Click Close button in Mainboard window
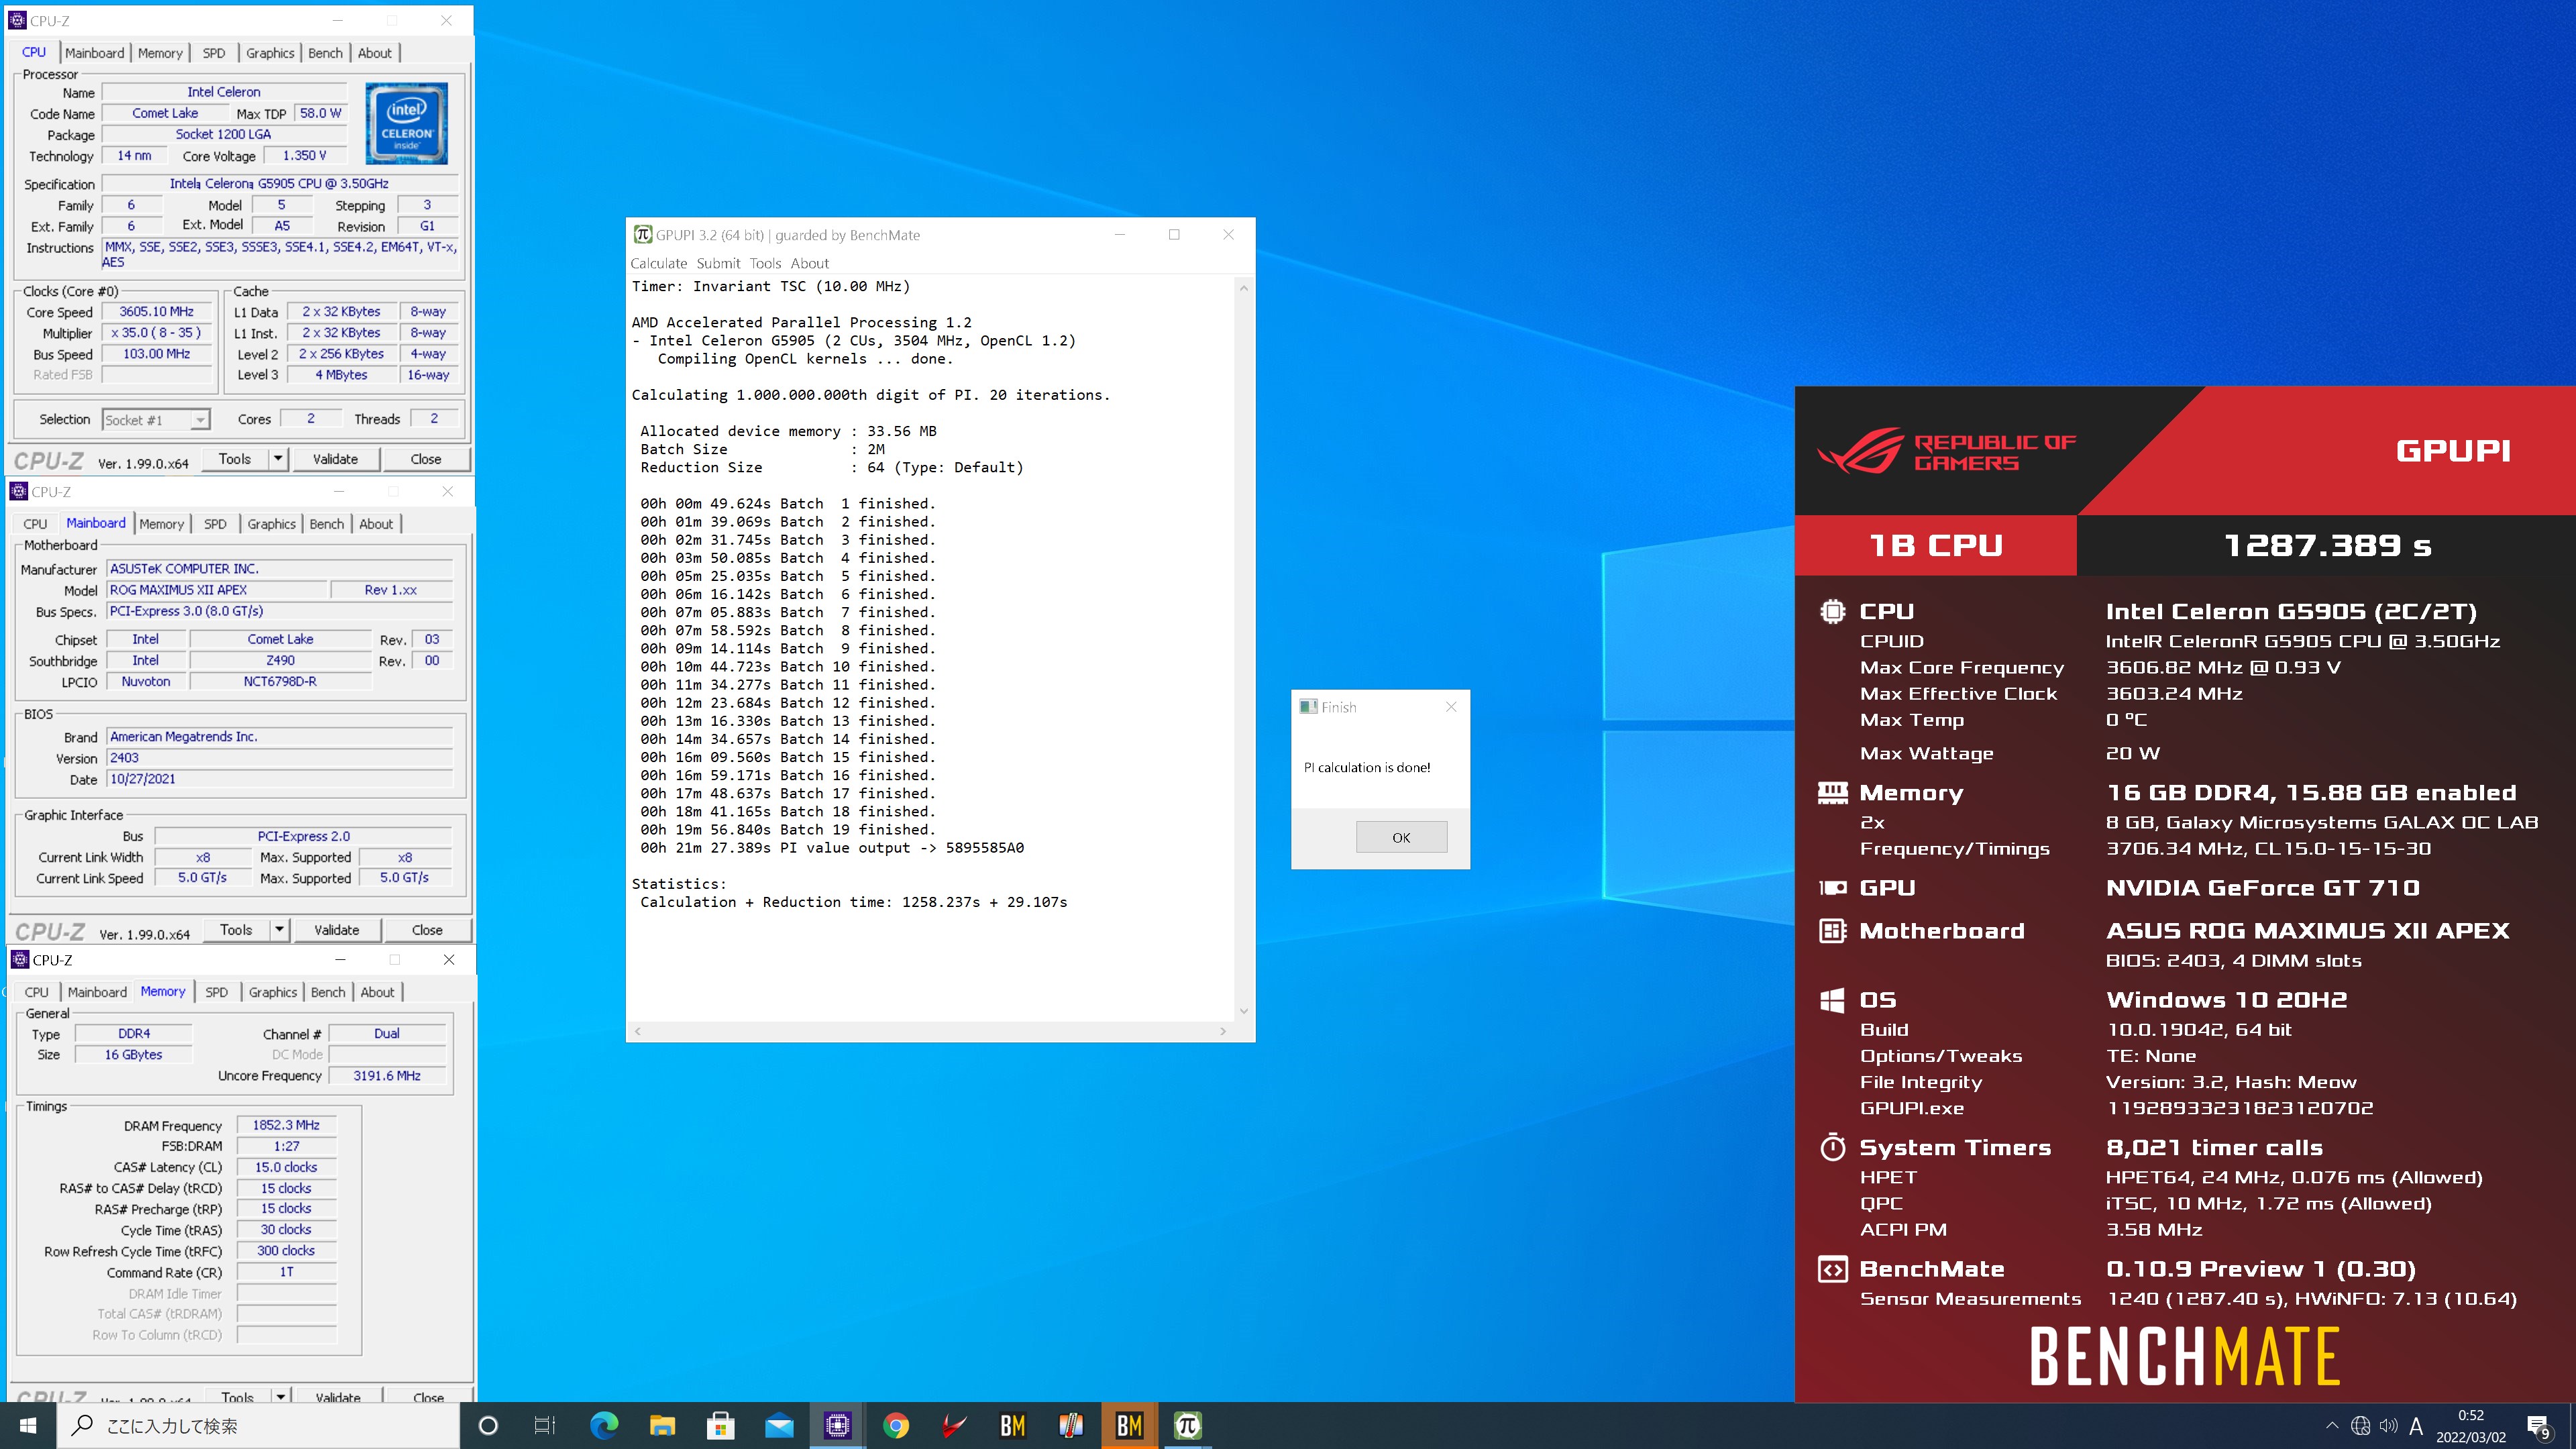The image size is (2576, 1449). 427,930
